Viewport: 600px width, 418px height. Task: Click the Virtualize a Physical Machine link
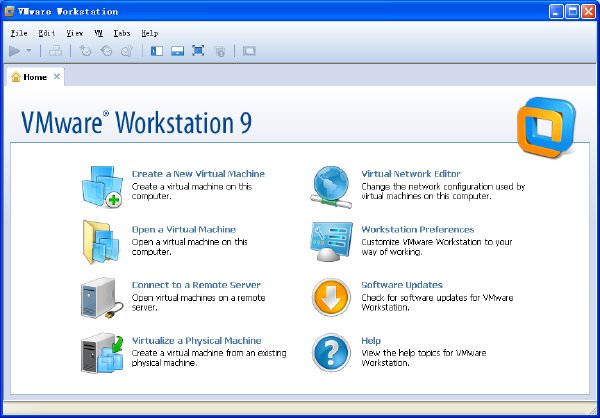(x=197, y=341)
